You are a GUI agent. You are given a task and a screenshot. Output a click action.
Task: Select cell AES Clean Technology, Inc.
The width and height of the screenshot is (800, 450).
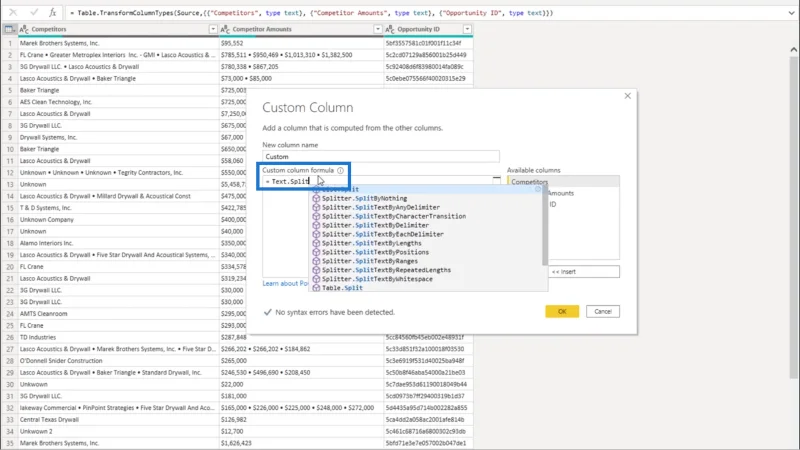(x=118, y=102)
